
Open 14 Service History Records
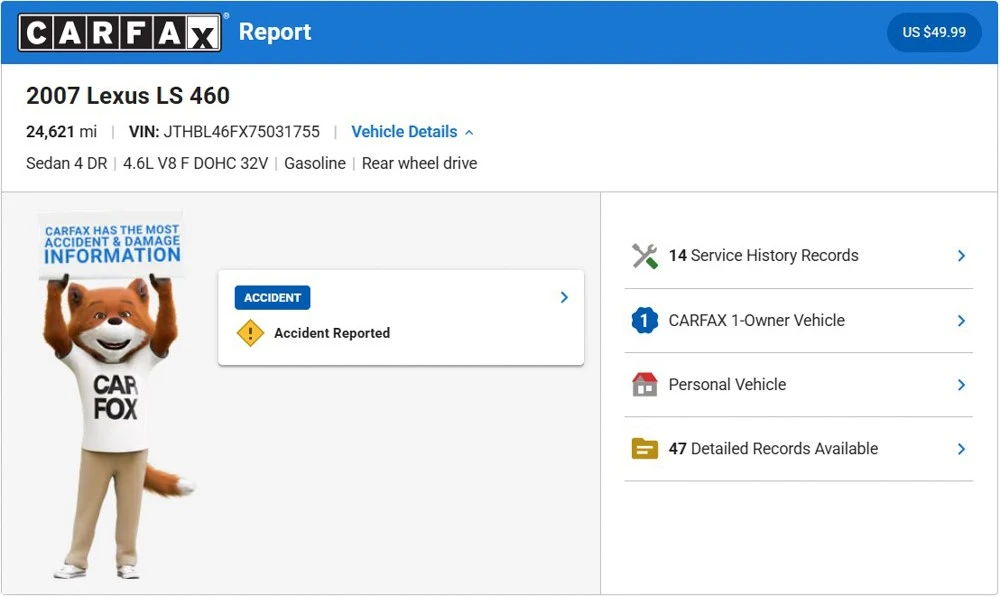click(x=798, y=256)
